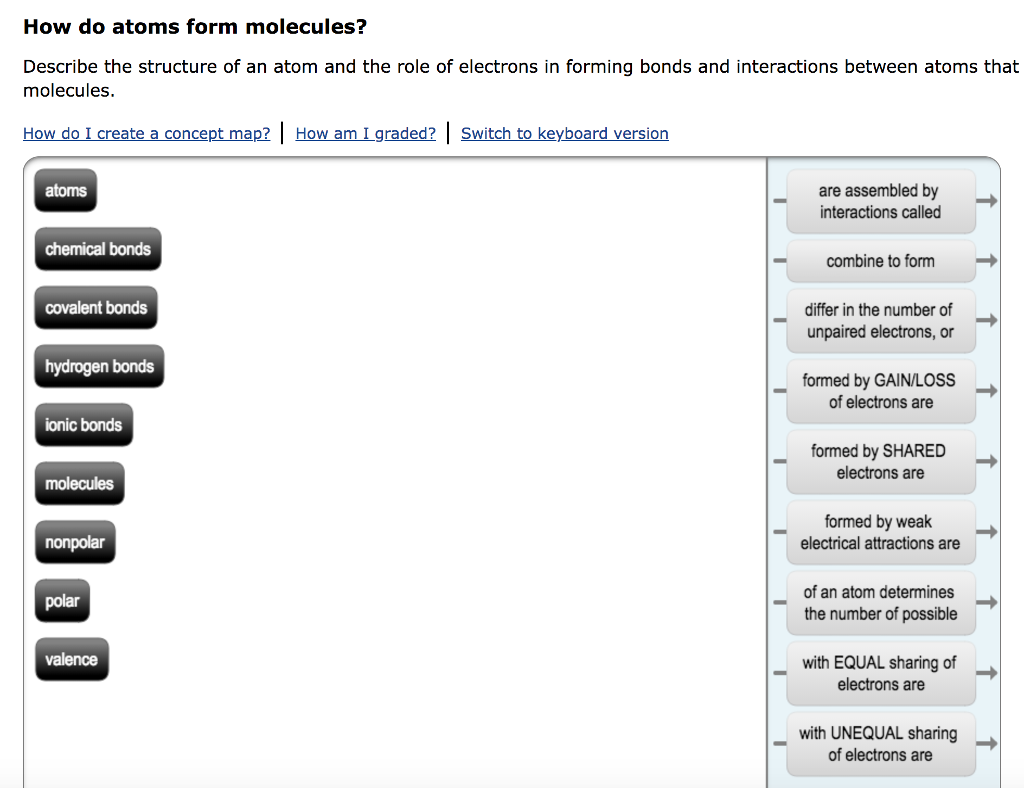1024x788 pixels.
Task: Select the "ionic bonds" term tile
Action: coord(83,424)
